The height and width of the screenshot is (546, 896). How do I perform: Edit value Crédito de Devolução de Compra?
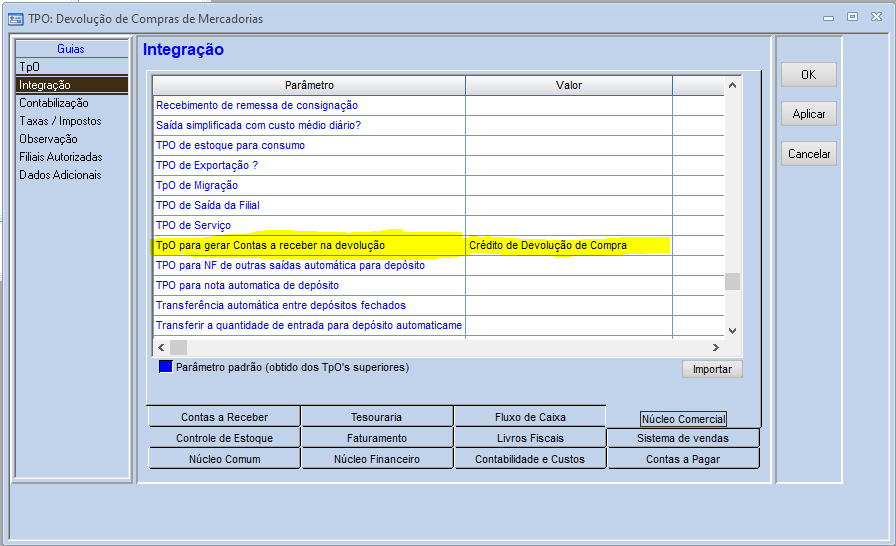567,245
